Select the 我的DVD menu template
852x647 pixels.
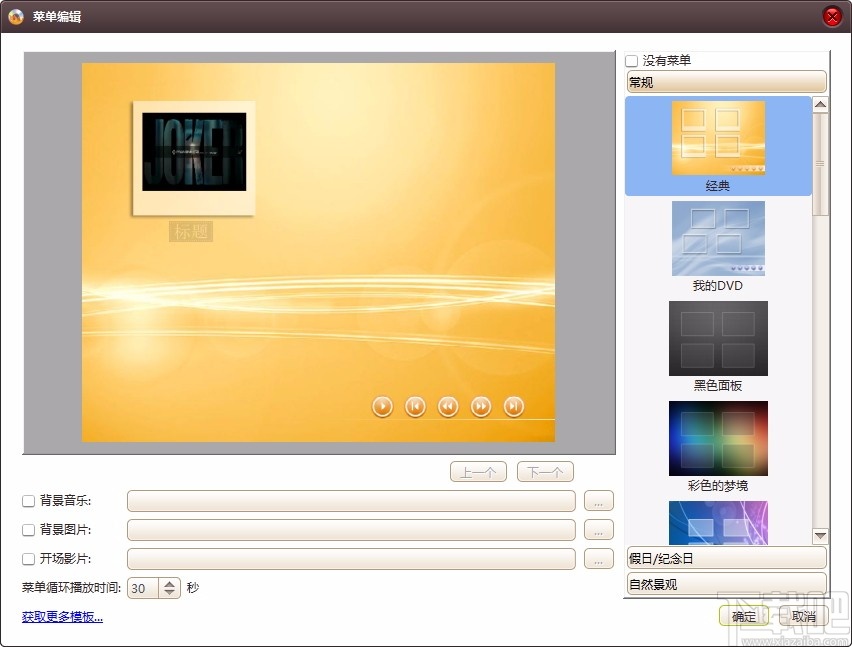coord(717,238)
